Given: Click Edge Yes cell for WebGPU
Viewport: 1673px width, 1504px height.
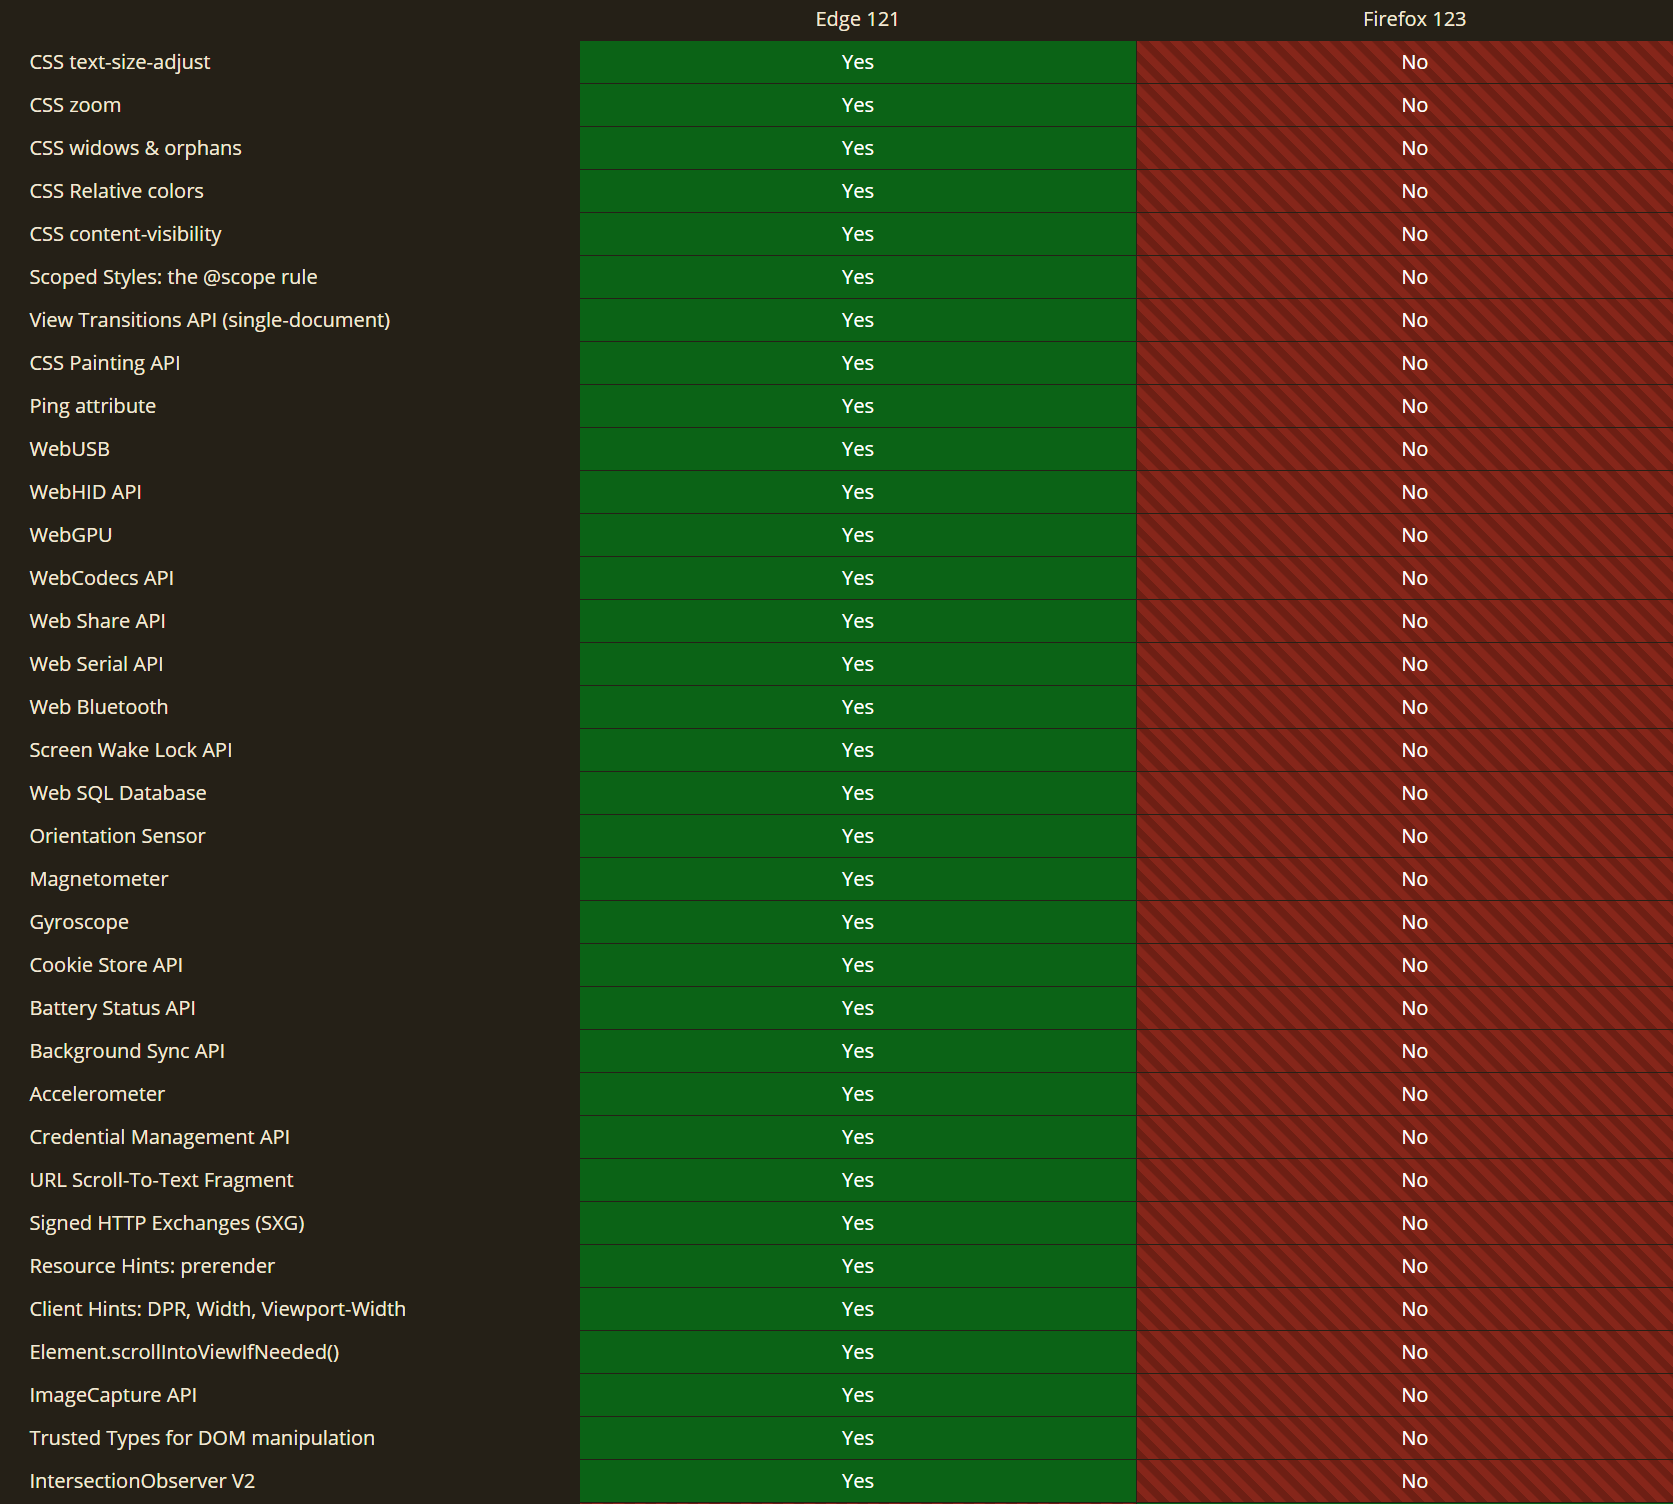Looking at the screenshot, I should pyautogui.click(x=857, y=535).
